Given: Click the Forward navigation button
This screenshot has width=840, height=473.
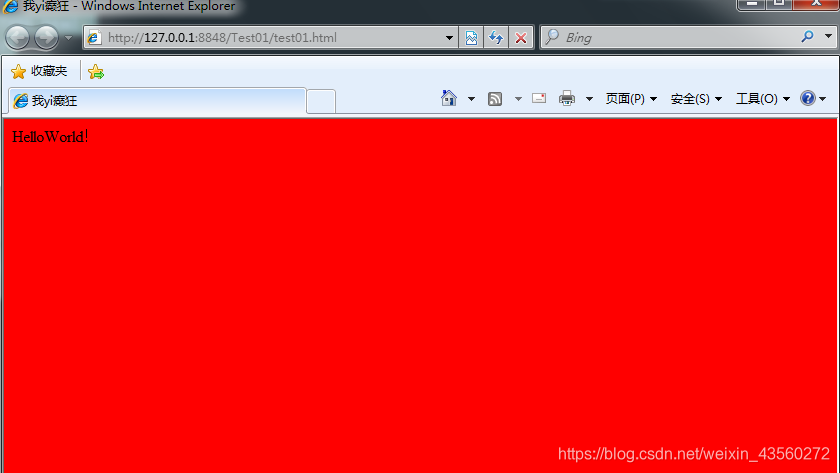Looking at the screenshot, I should pyautogui.click(x=47, y=38).
